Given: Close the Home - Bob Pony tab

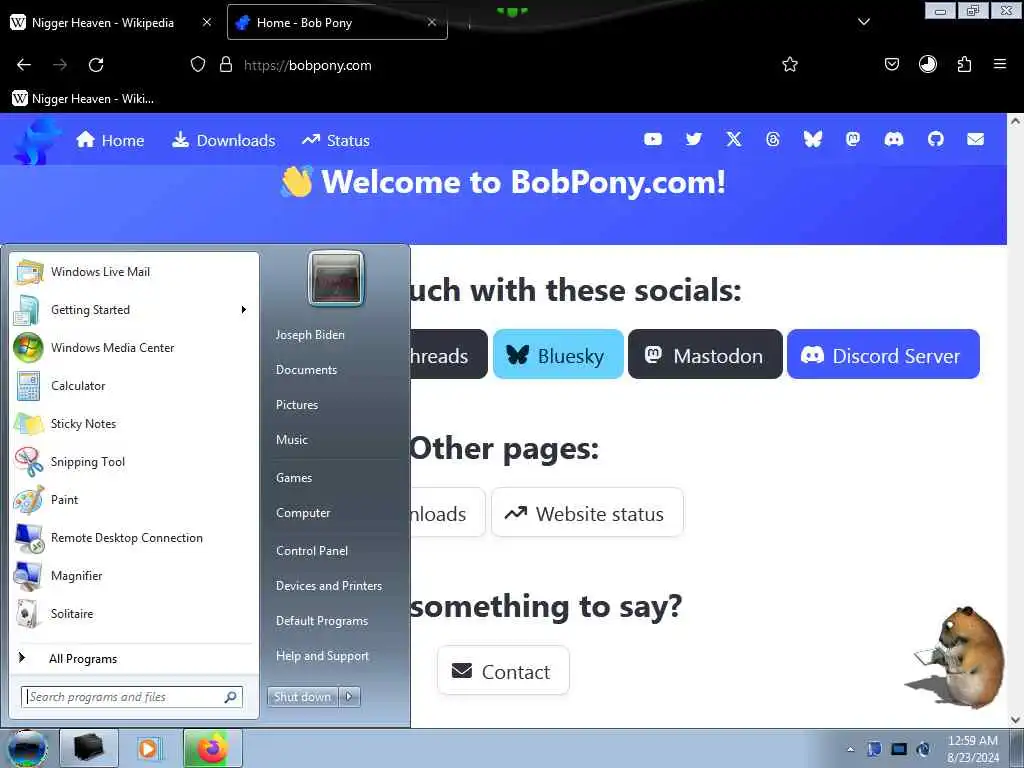Looking at the screenshot, I should coord(432,22).
